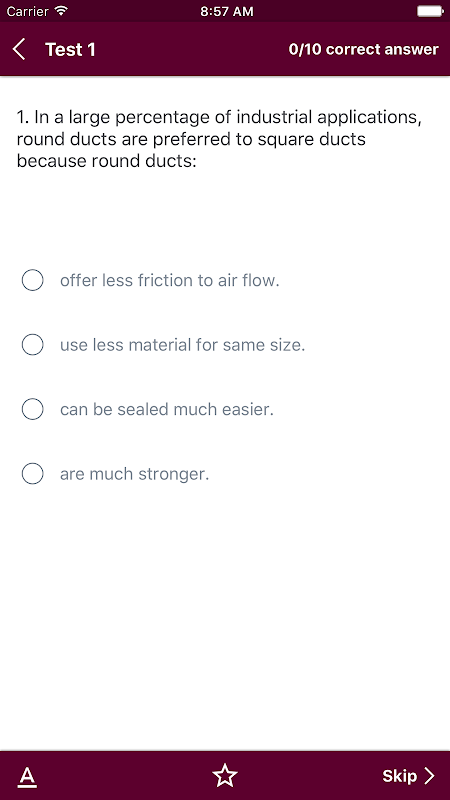The width and height of the screenshot is (450, 800).
Task: Tap the 8:57 AM clock
Action: coord(227,11)
